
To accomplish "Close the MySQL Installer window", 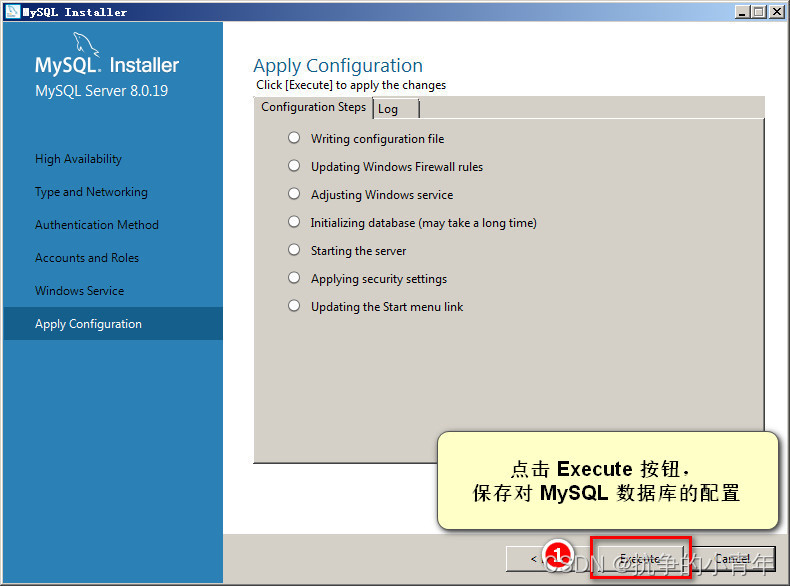I will tap(776, 12).
